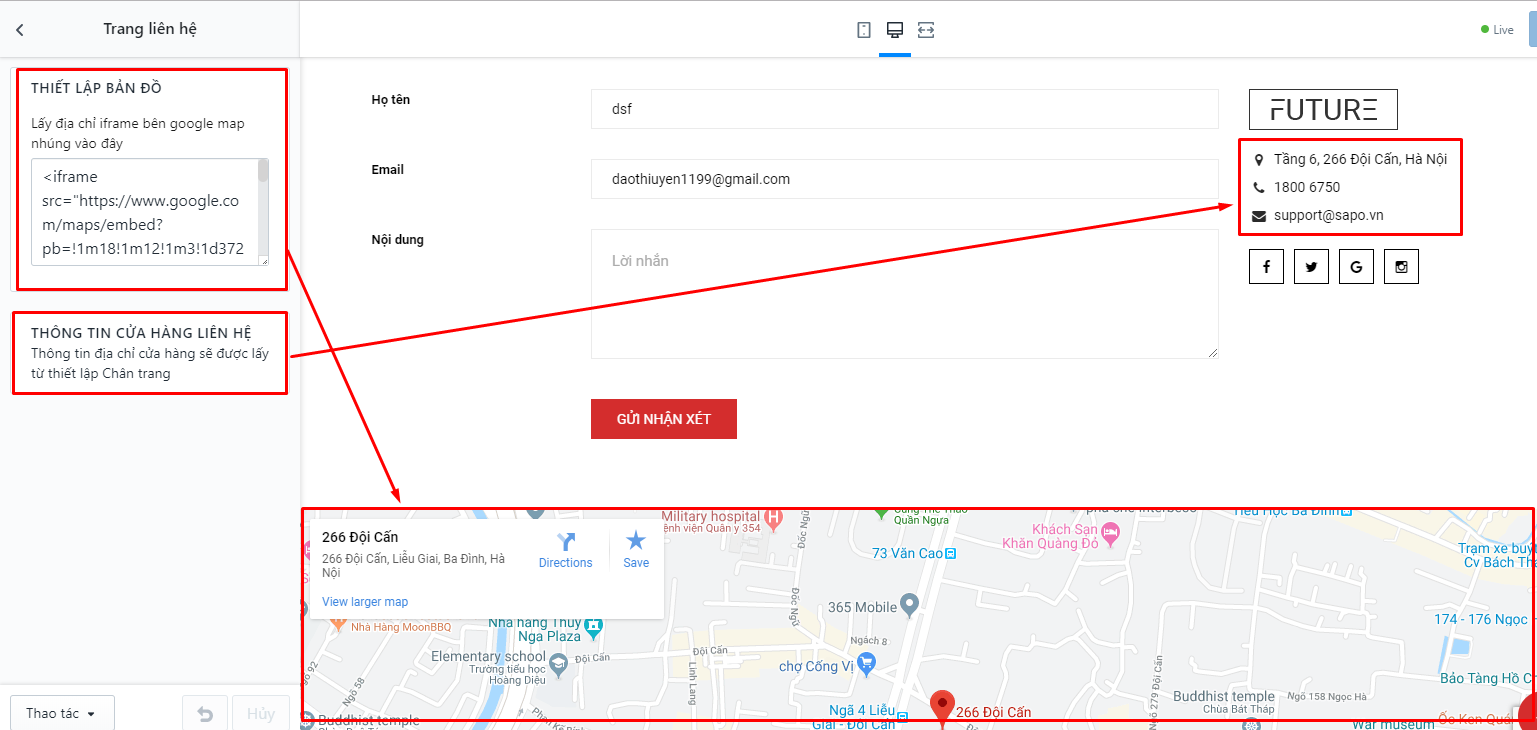Click the 1800 6750 phone number
The width and height of the screenshot is (1537, 730).
click(x=1307, y=187)
